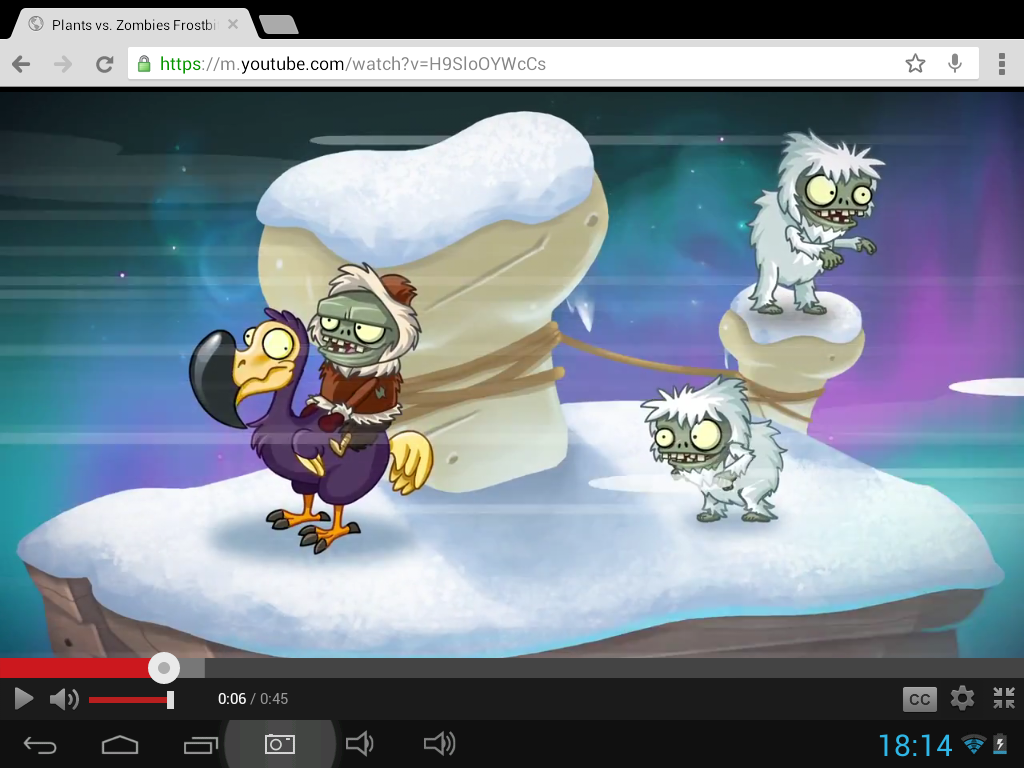Play the video
The height and width of the screenshot is (768, 1024).
click(x=24, y=699)
